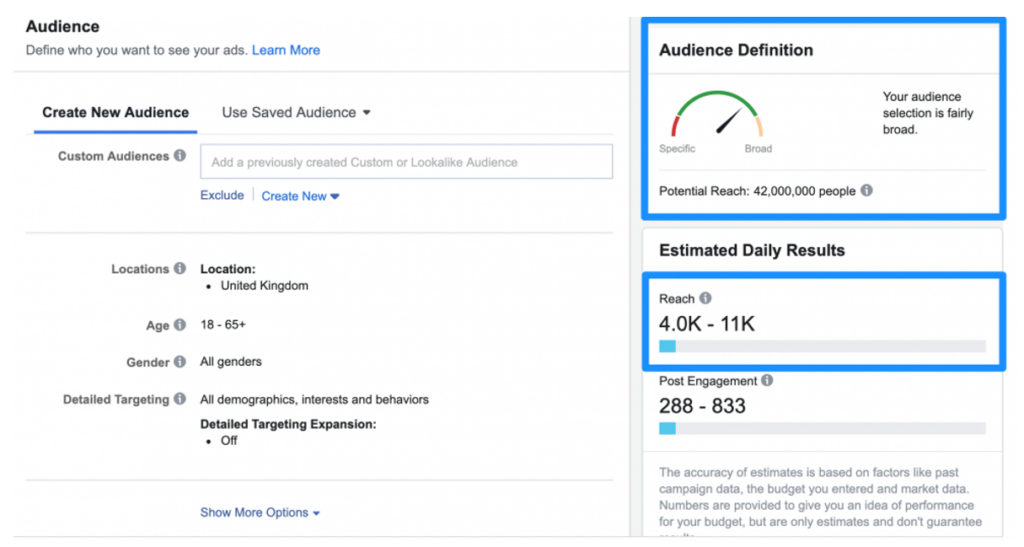Click the Custom or Lookalike Audience field
Viewport: 1024px width, 547px height.
[x=406, y=161]
